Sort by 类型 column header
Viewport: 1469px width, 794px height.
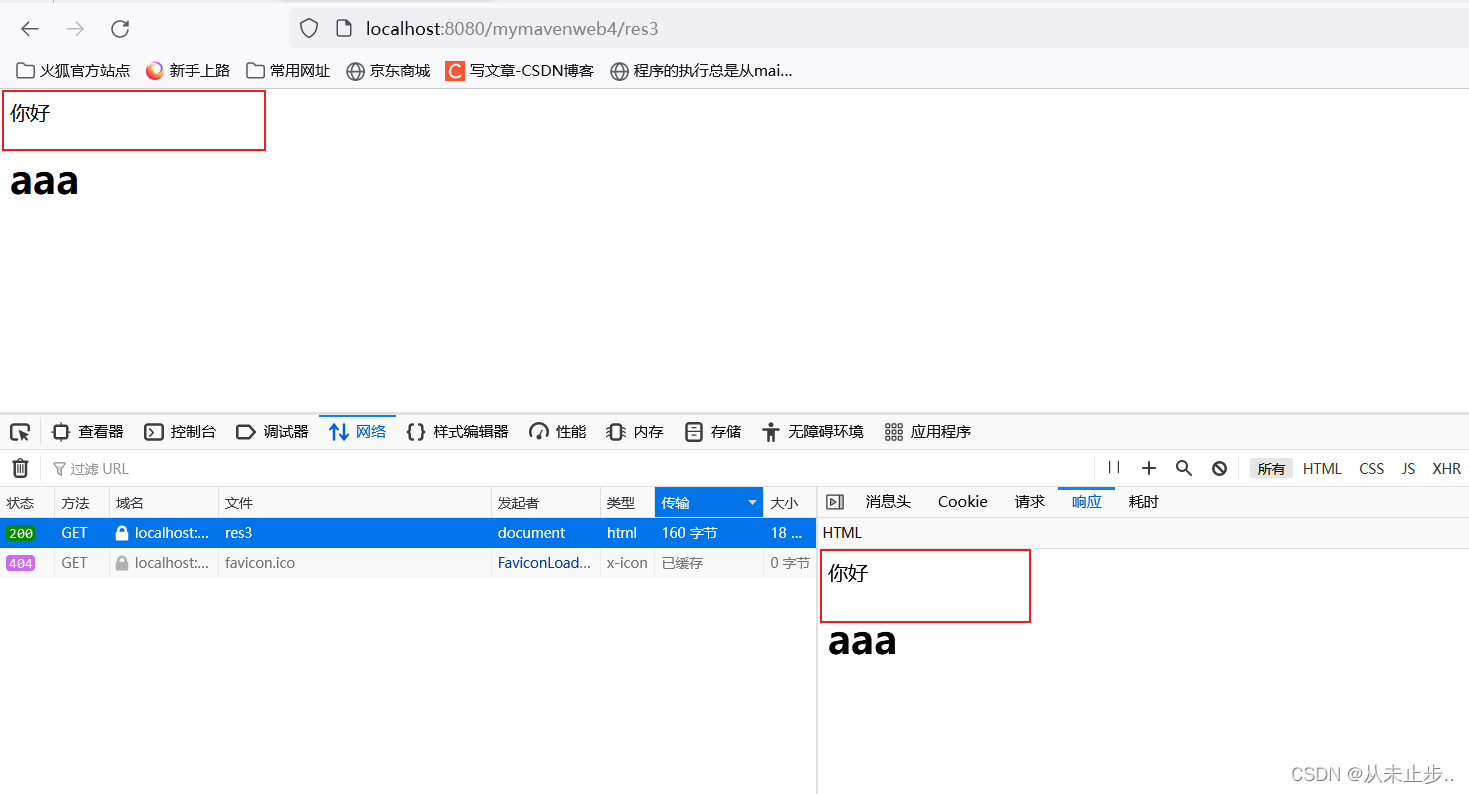[x=628, y=503]
